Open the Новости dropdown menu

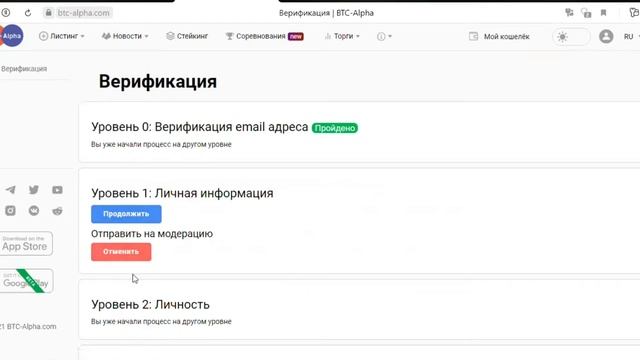(125, 36)
